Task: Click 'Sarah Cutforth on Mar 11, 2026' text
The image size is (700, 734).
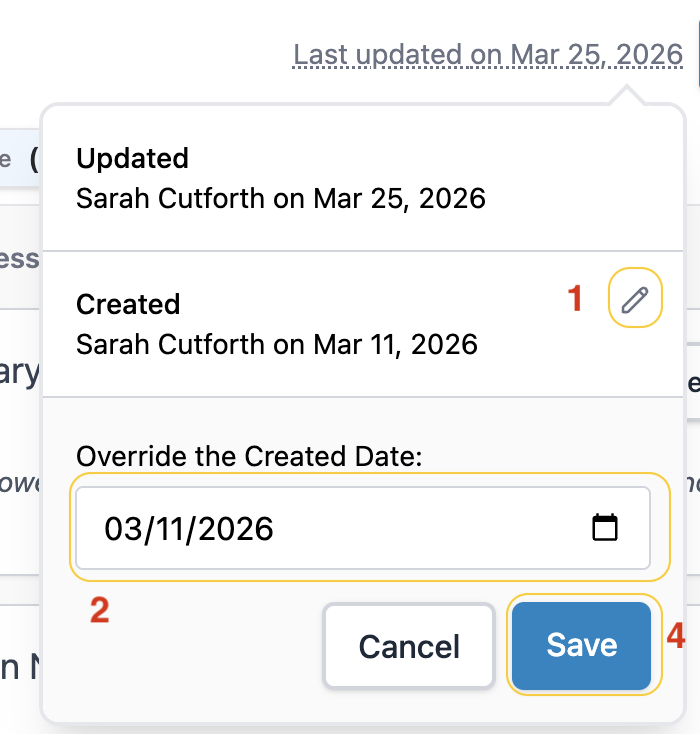Action: 277,345
